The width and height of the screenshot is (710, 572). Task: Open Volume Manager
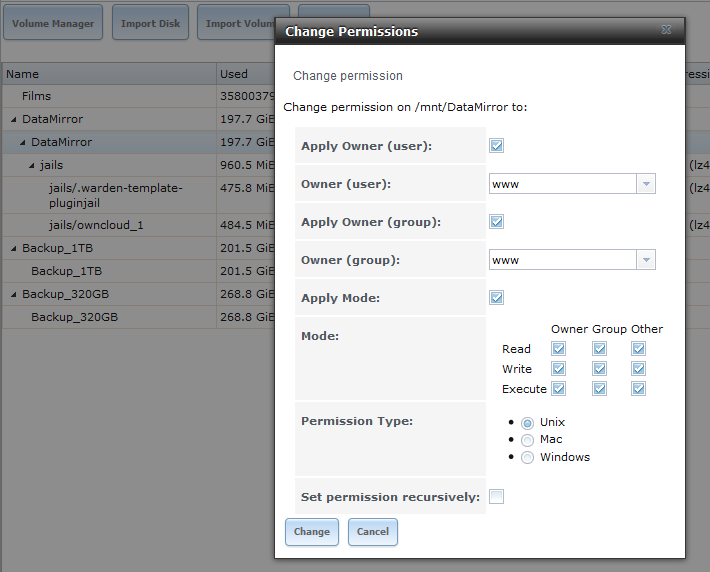coord(53,23)
